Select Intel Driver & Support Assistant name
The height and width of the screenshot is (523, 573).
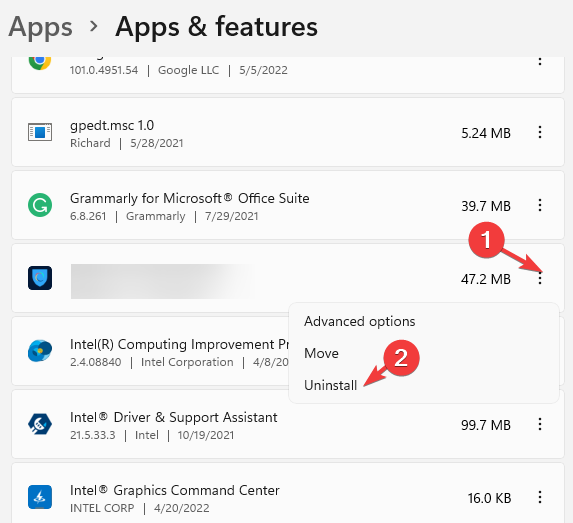[174, 417]
